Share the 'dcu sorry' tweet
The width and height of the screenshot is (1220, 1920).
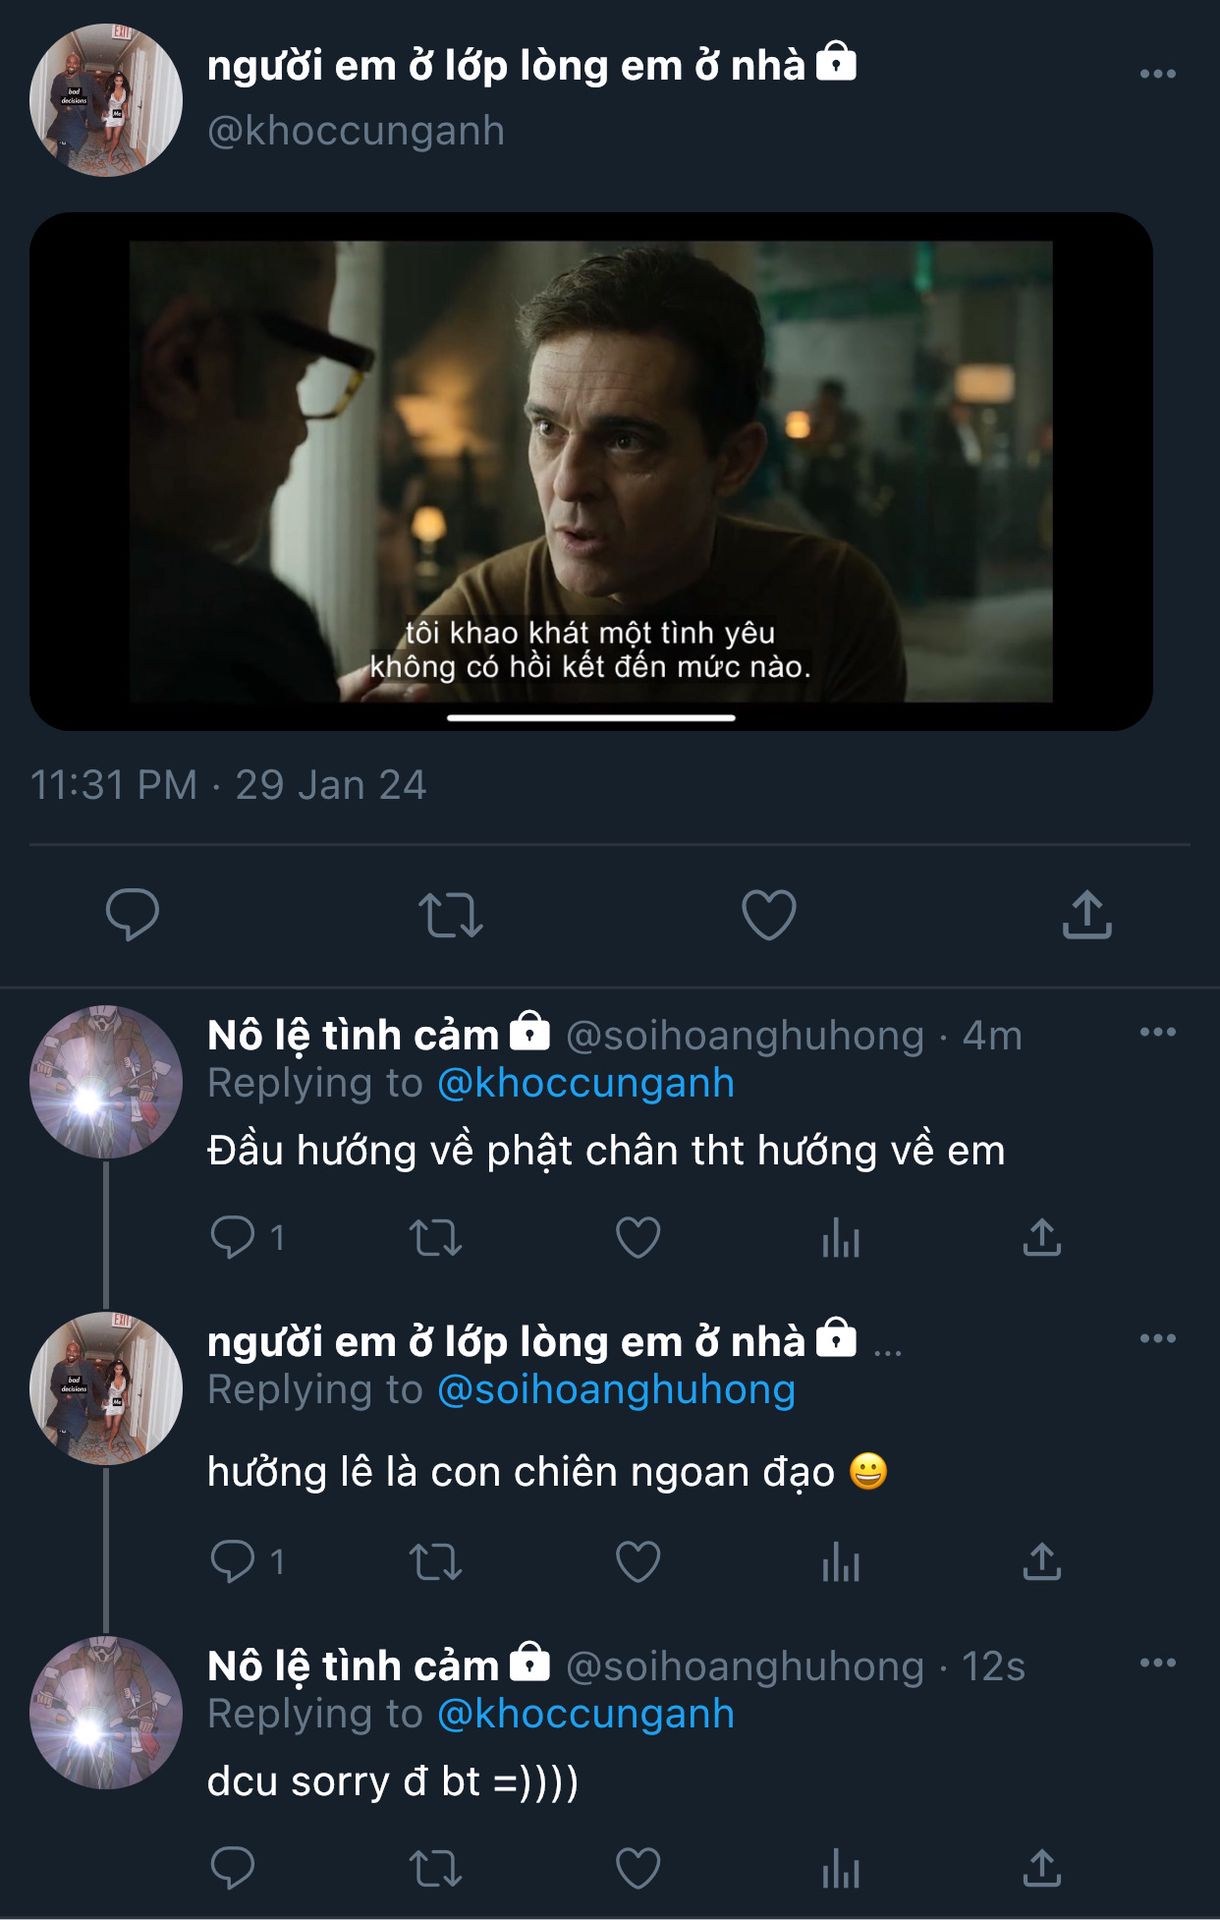click(1042, 1868)
